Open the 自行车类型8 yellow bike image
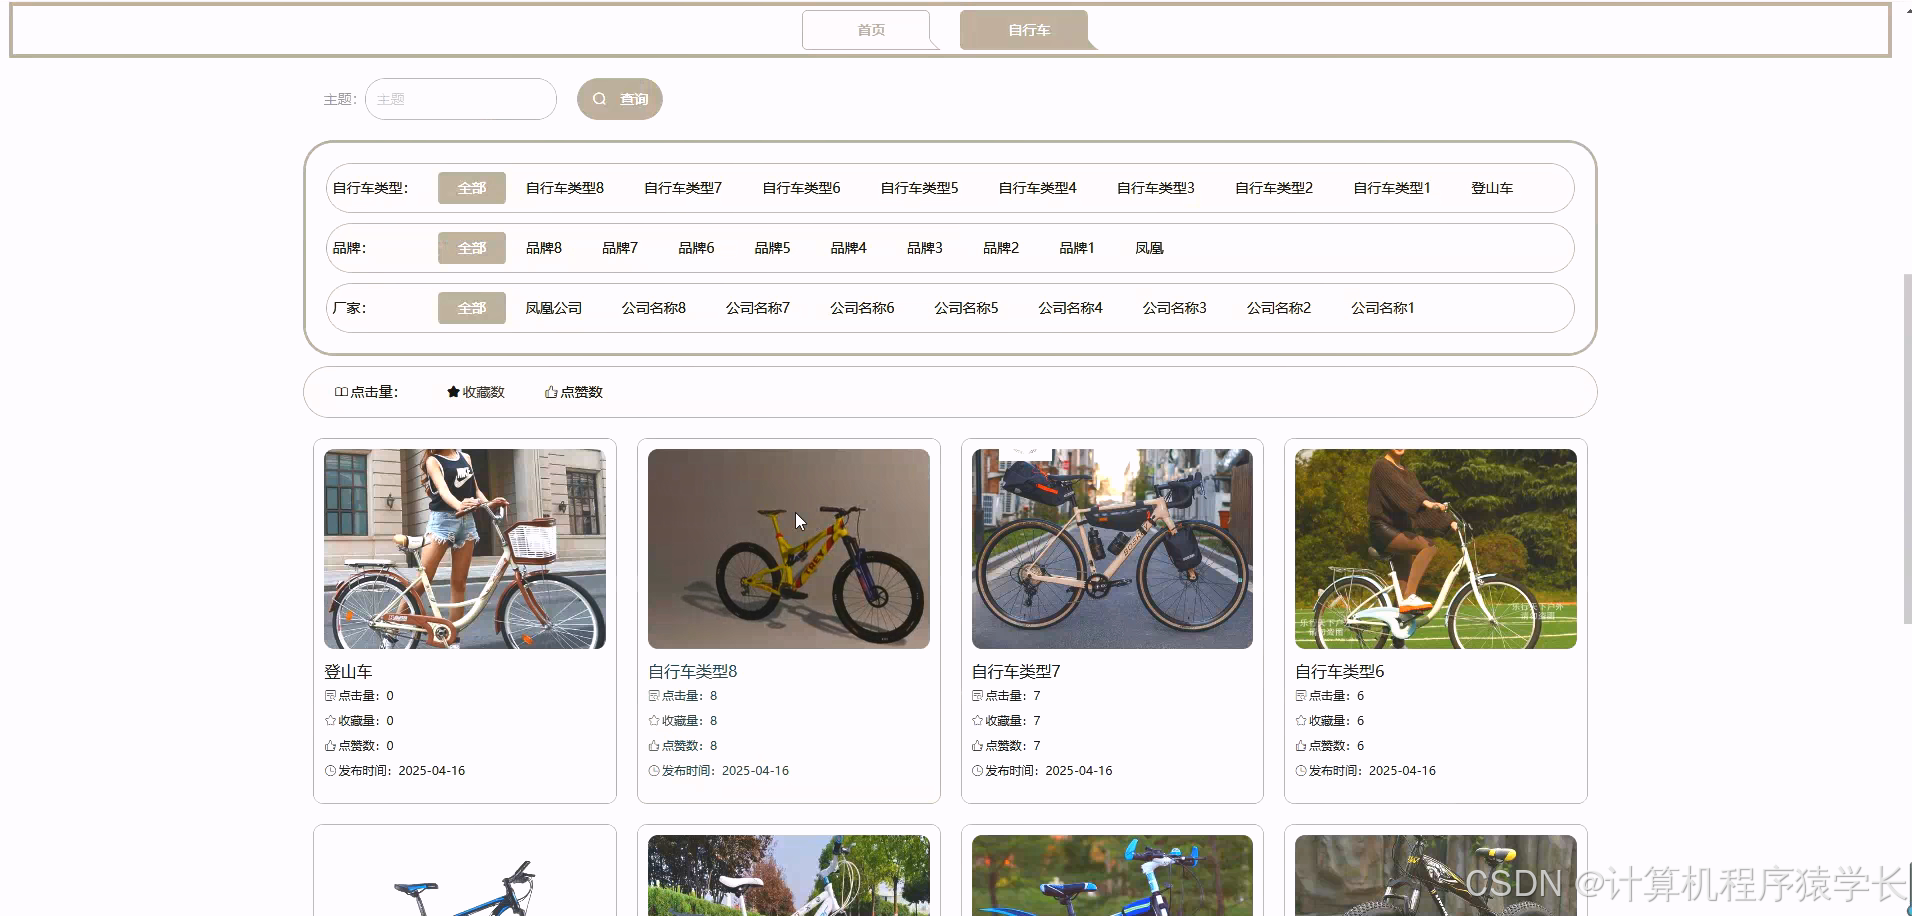 point(789,549)
